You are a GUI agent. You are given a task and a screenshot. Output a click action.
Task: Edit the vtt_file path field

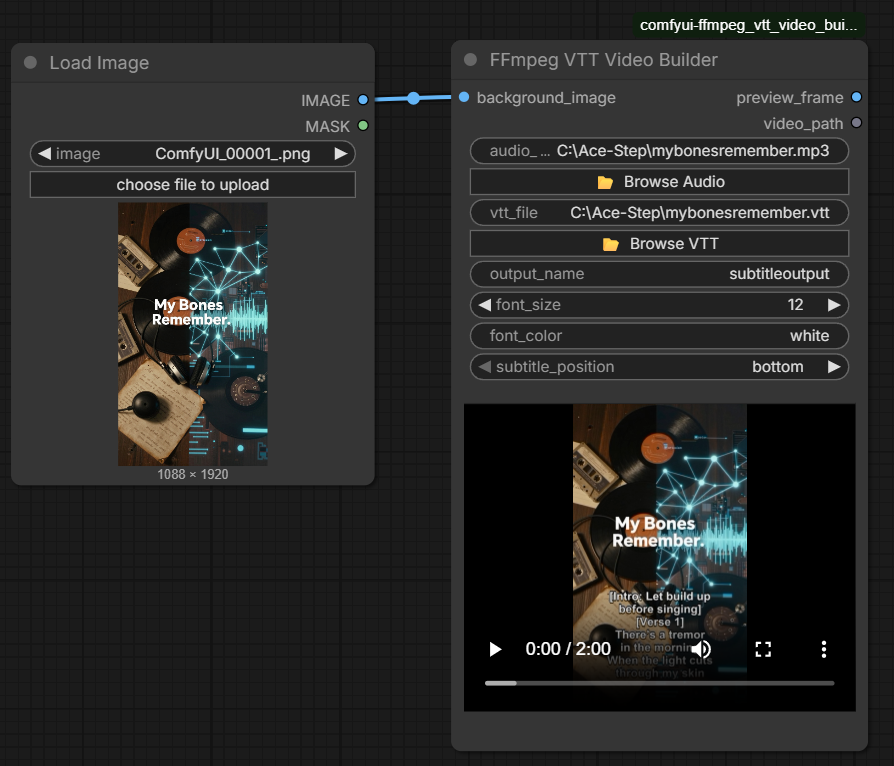point(659,213)
